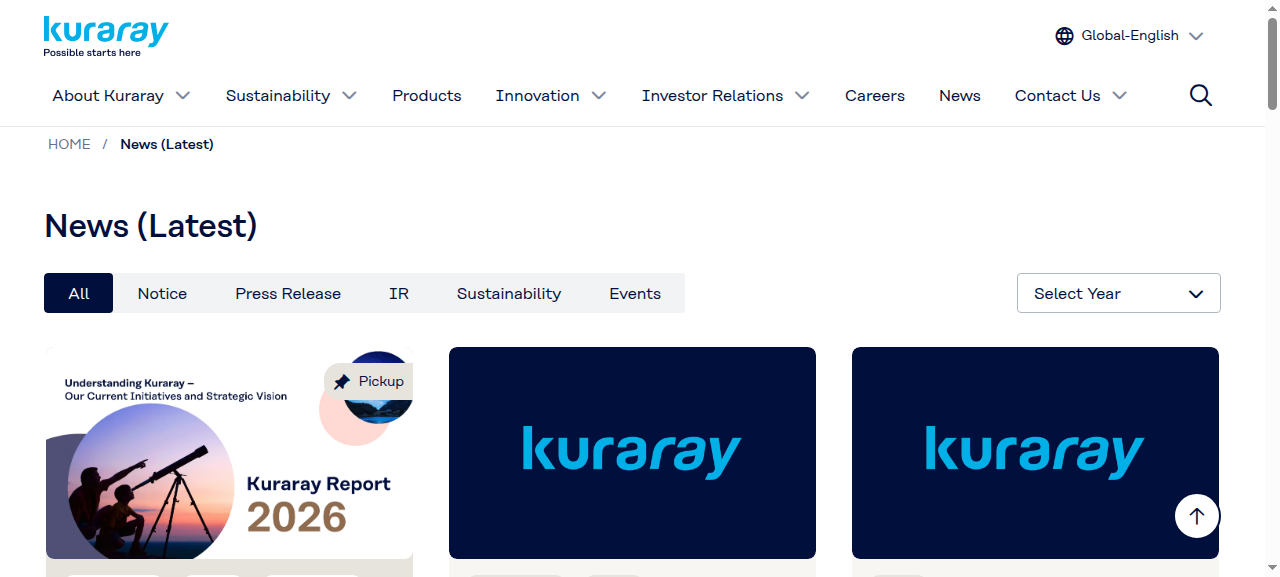Switch to the Press Release tab
1280x577 pixels.
tap(288, 293)
